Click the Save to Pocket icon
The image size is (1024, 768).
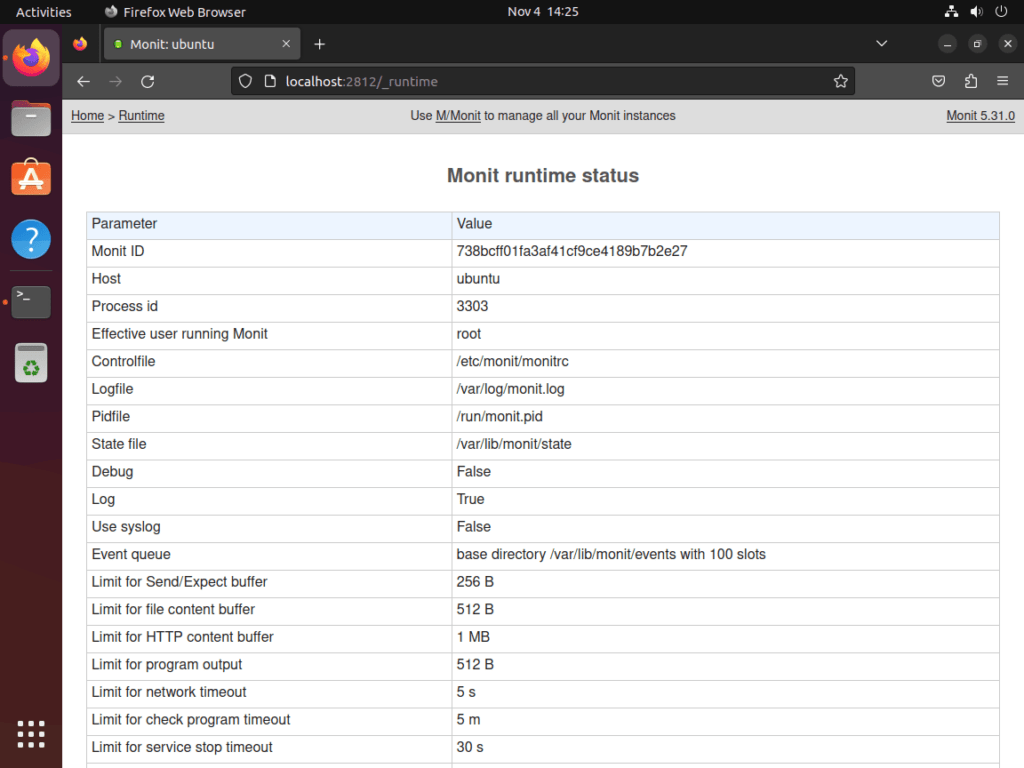[x=938, y=81]
